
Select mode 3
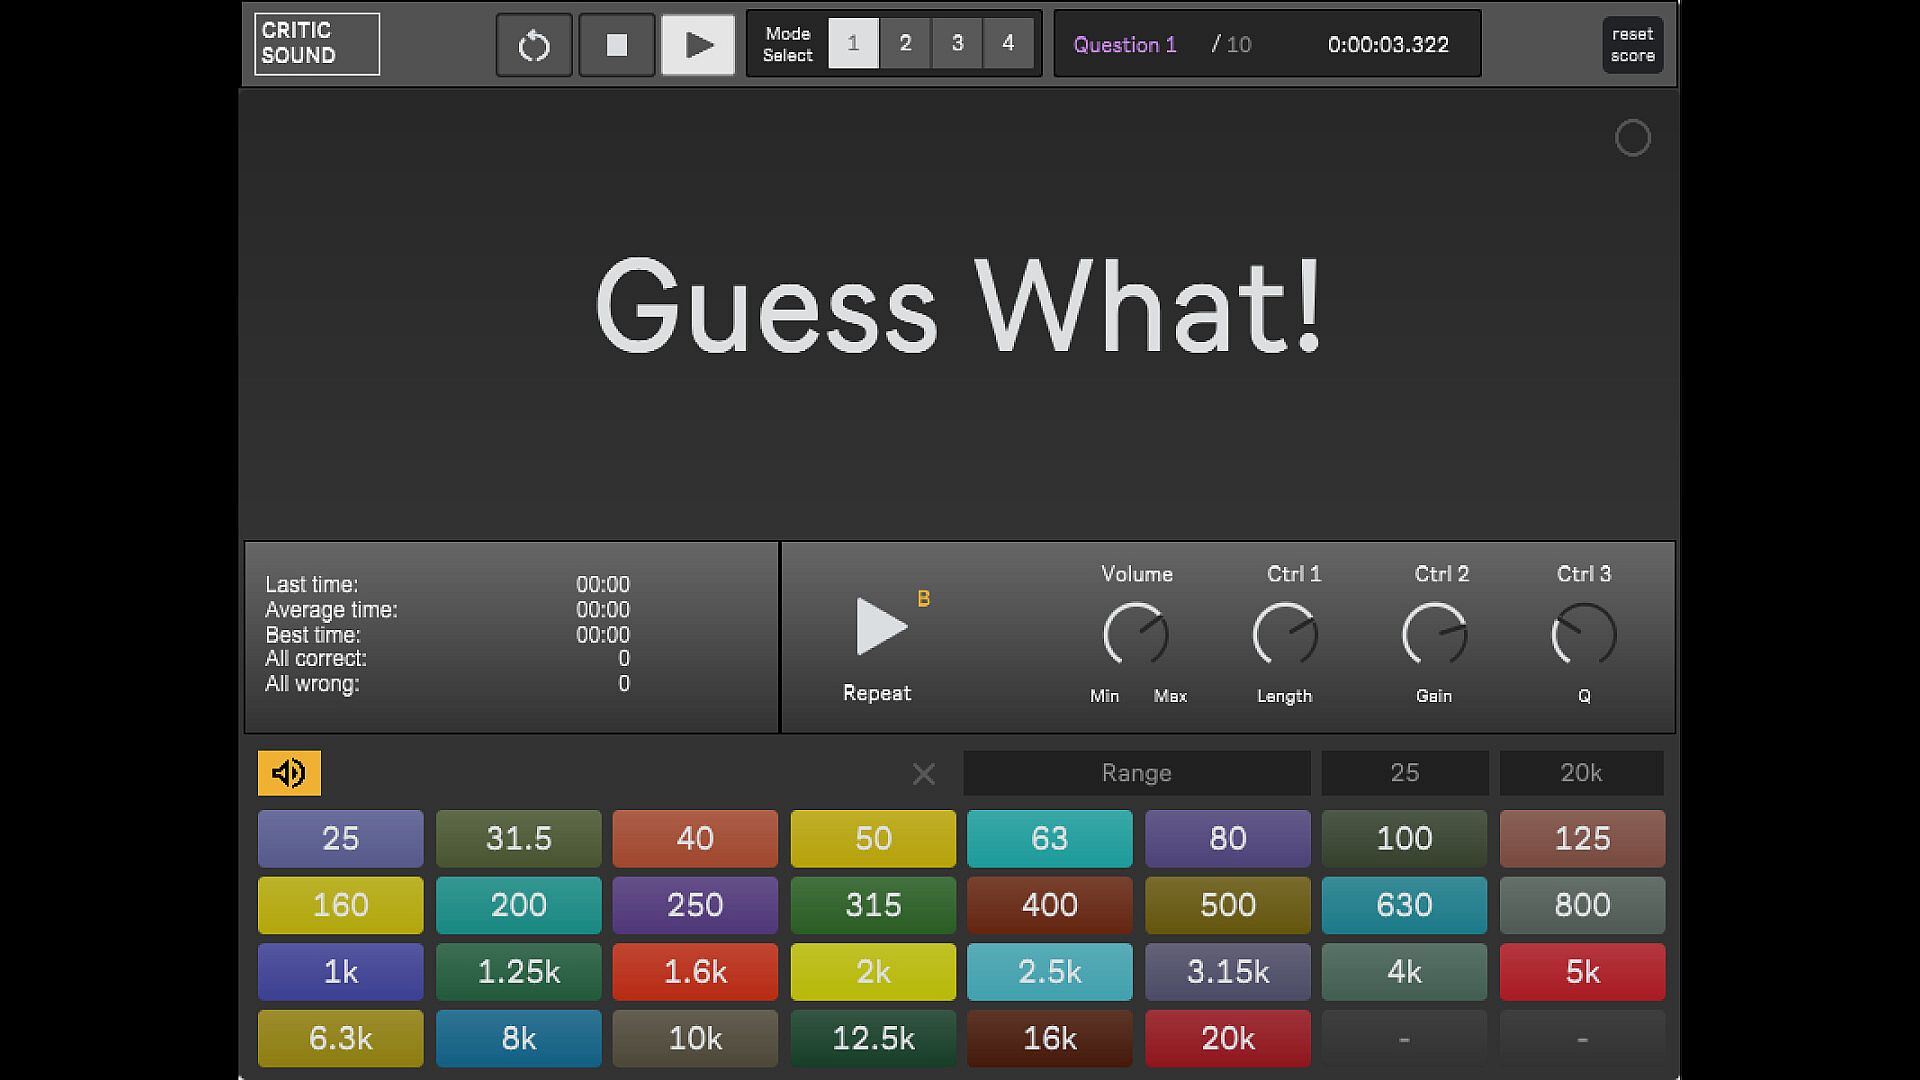coord(957,43)
